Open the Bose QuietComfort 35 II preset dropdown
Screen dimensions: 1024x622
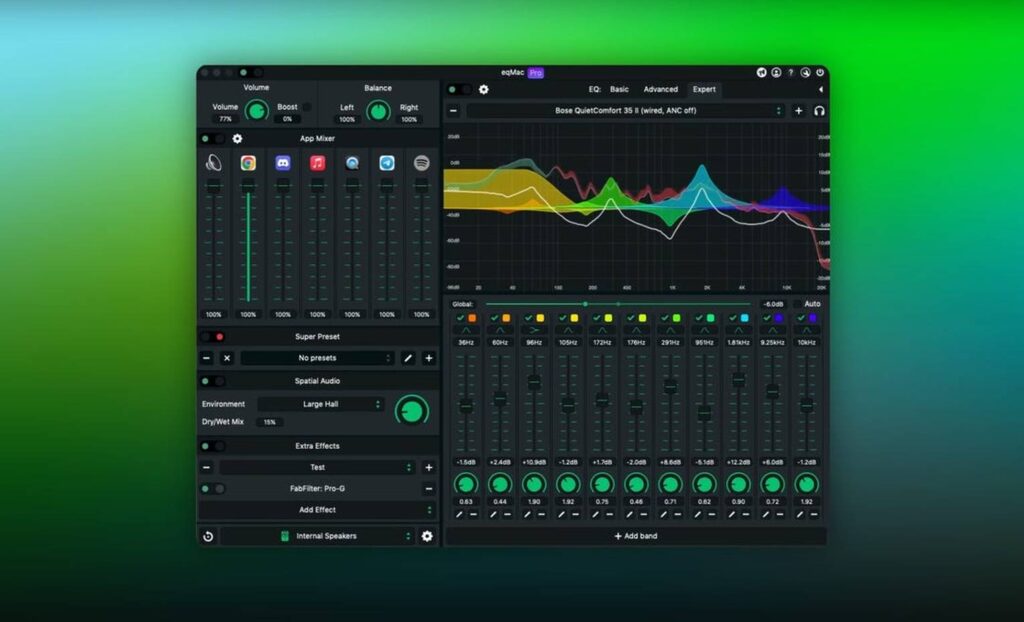(625, 111)
